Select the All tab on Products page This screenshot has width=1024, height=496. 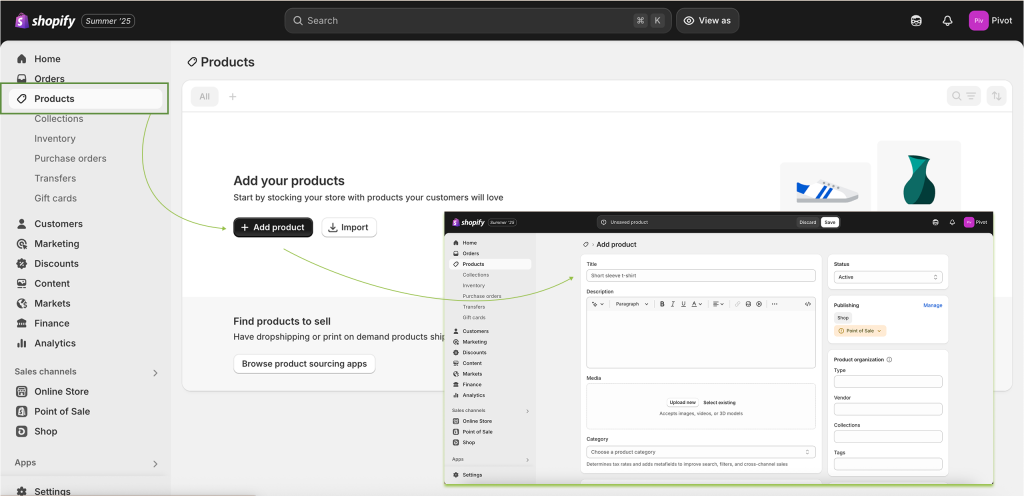(204, 97)
